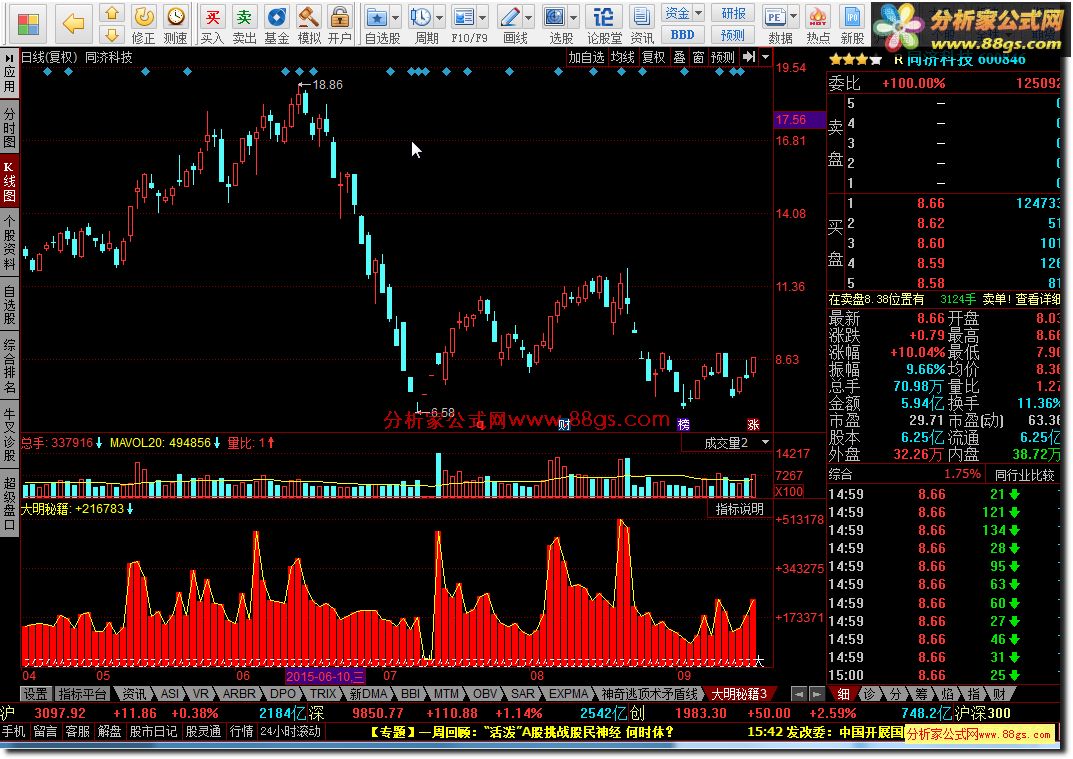Open the 新股 IPO icon
Image resolution: width=1073 pixels, height=759 pixels.
click(852, 25)
